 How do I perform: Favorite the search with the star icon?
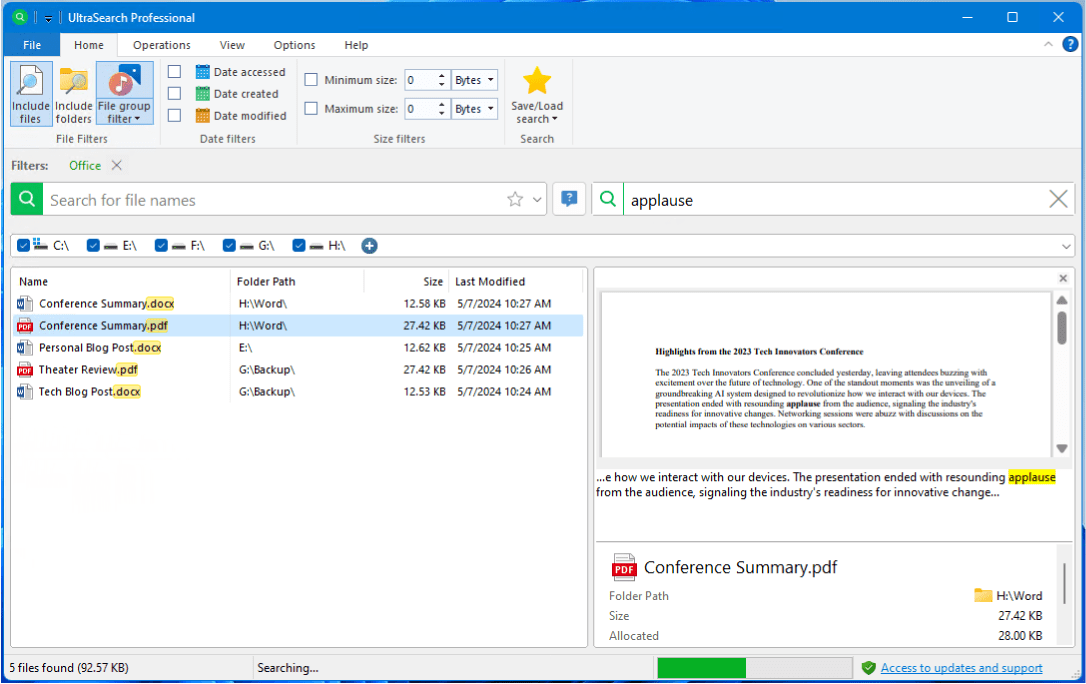pos(515,200)
